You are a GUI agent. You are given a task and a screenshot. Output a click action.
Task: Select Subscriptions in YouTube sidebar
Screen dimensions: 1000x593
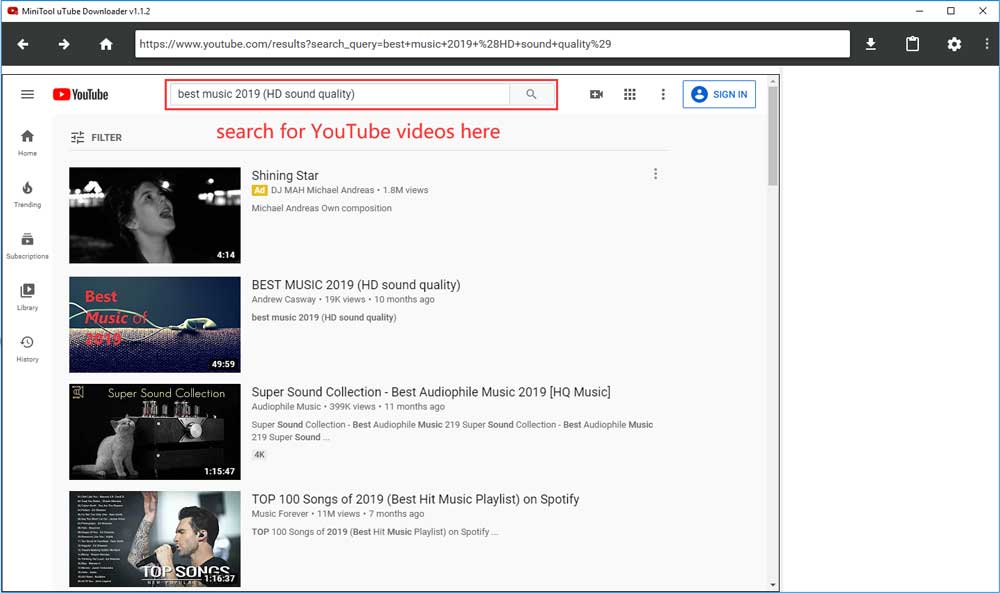27,246
